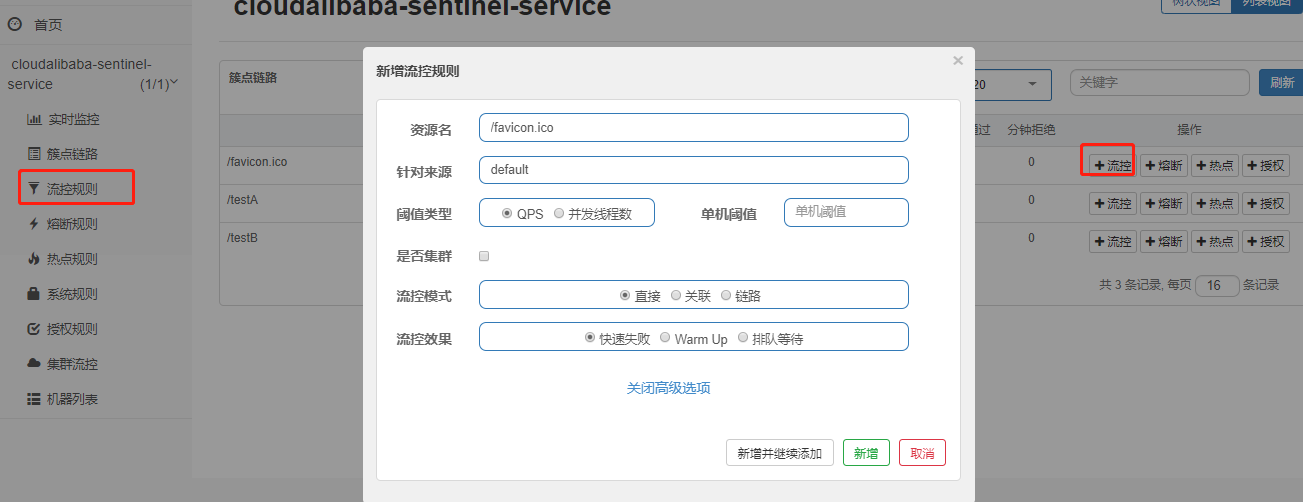Click the 操作 column header
Screen dimensions: 1303x502
tap(1189, 130)
